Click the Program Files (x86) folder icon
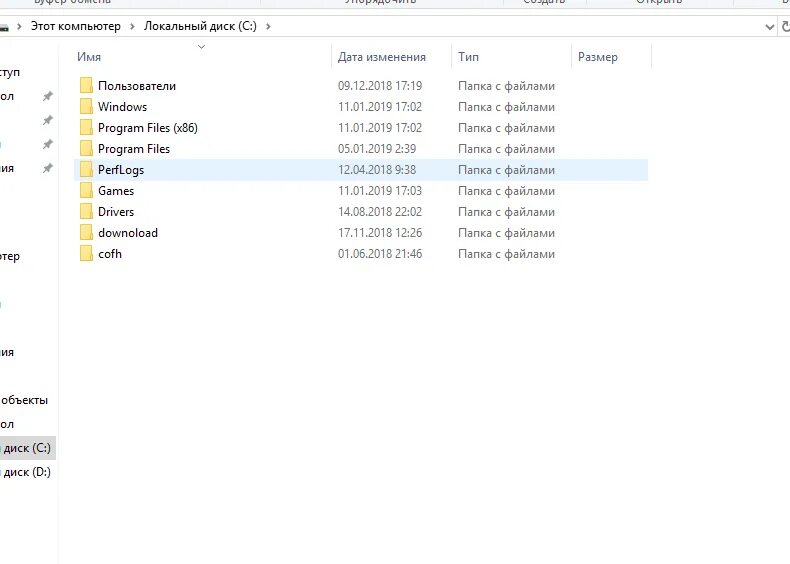Screen dimensions: 790x564 click(86, 128)
